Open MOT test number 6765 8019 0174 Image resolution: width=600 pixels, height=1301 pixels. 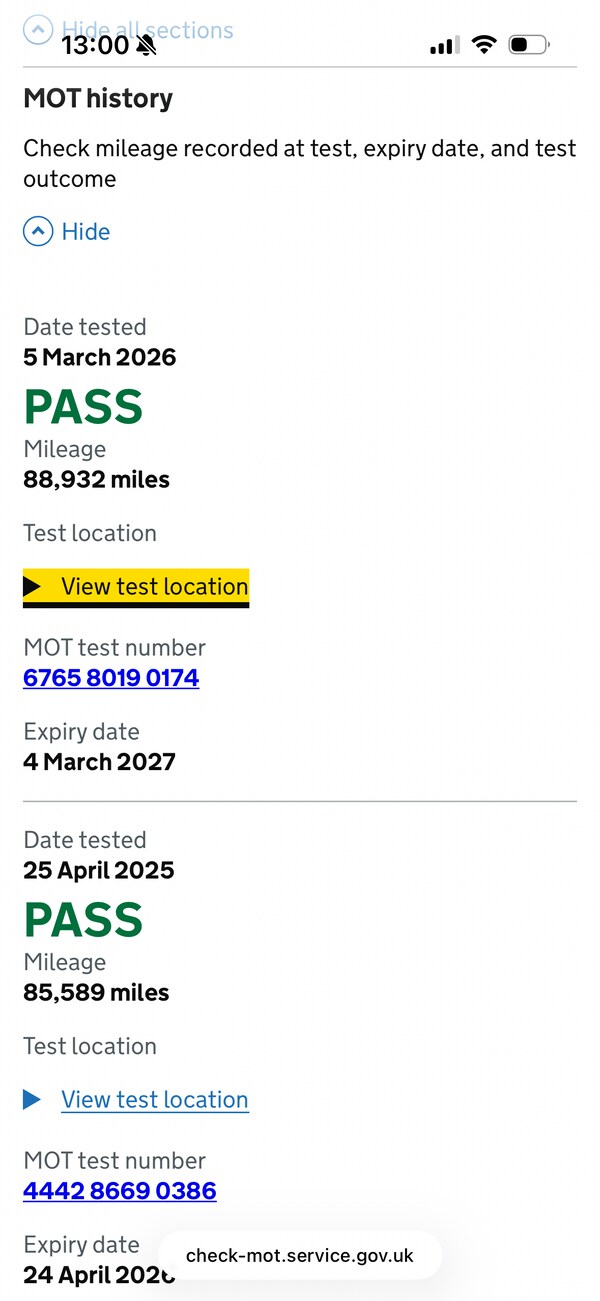111,678
